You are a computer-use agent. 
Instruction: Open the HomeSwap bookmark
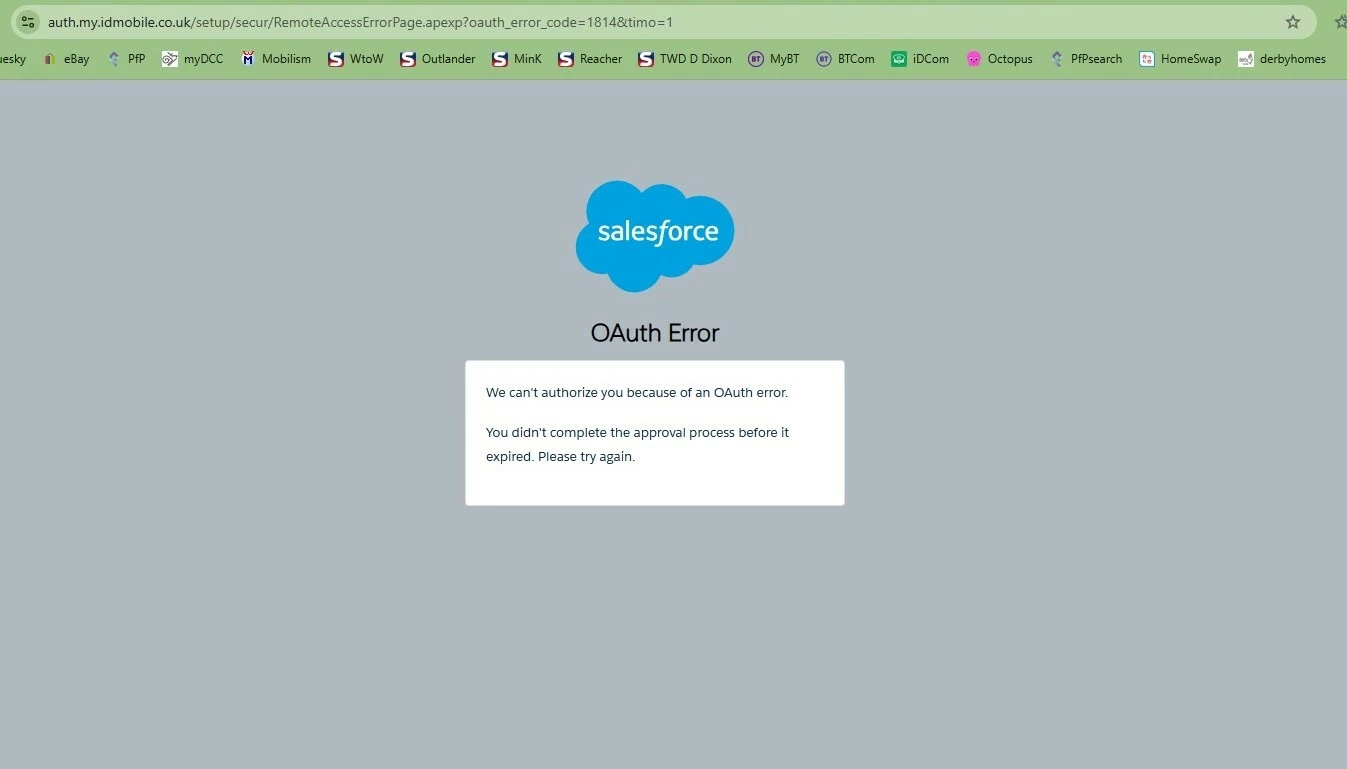pos(1180,59)
